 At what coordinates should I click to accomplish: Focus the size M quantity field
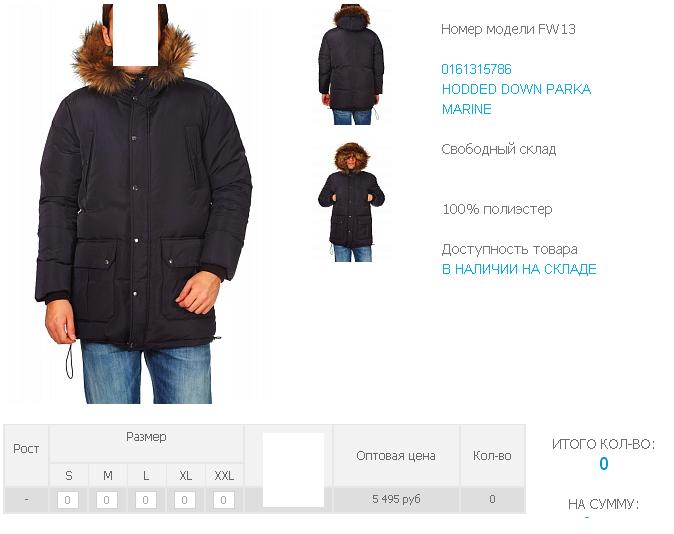(107, 500)
